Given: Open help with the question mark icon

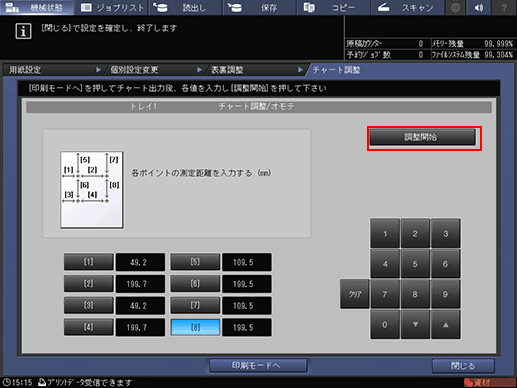Looking at the screenshot, I should (x=504, y=7).
